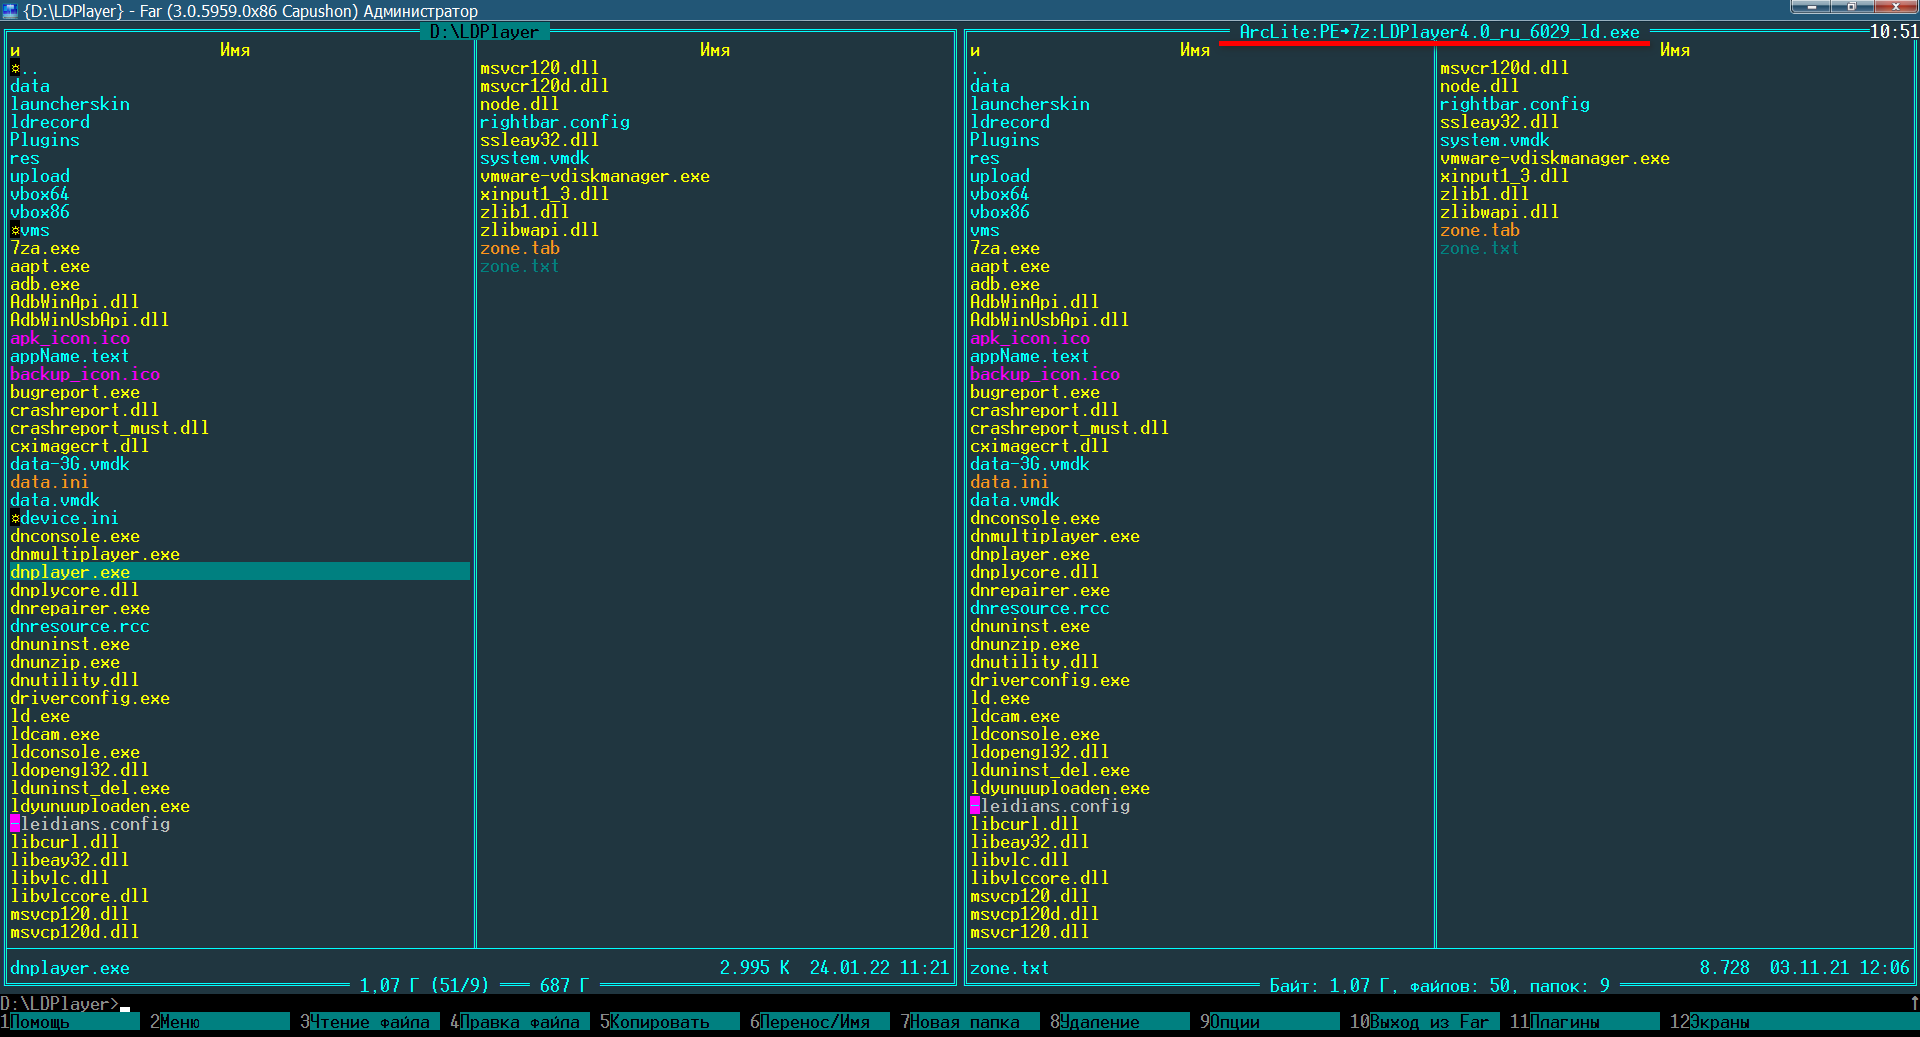Image resolution: width=1920 pixels, height=1037 pixels.
Task: Open the parent directory entry in the right panel
Action: coord(979,68)
